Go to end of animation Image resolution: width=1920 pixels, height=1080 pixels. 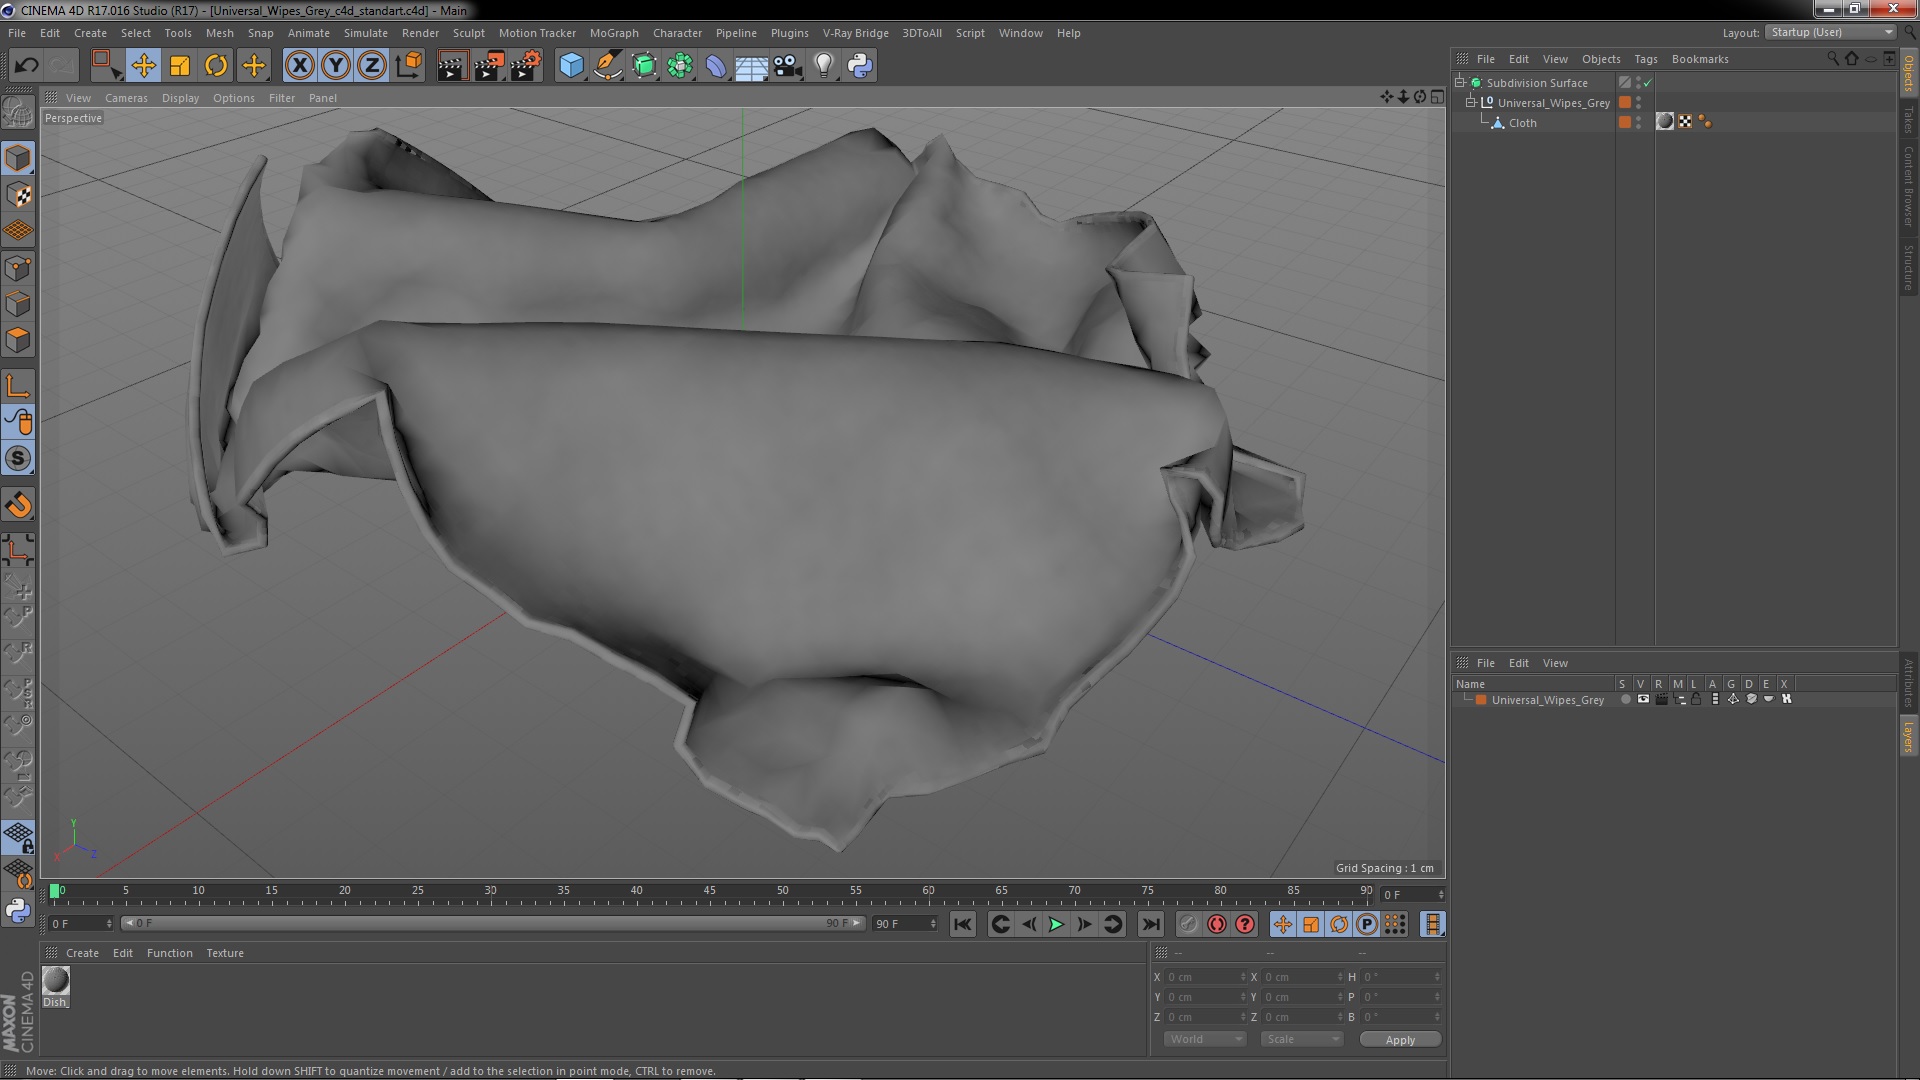pyautogui.click(x=1151, y=925)
